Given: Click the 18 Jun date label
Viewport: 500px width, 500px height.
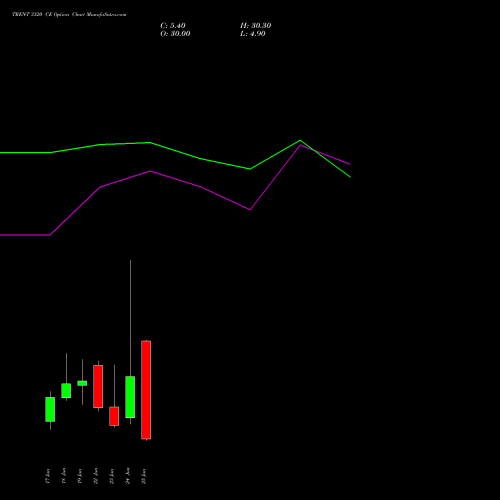Looking at the screenshot, I should point(64,476).
